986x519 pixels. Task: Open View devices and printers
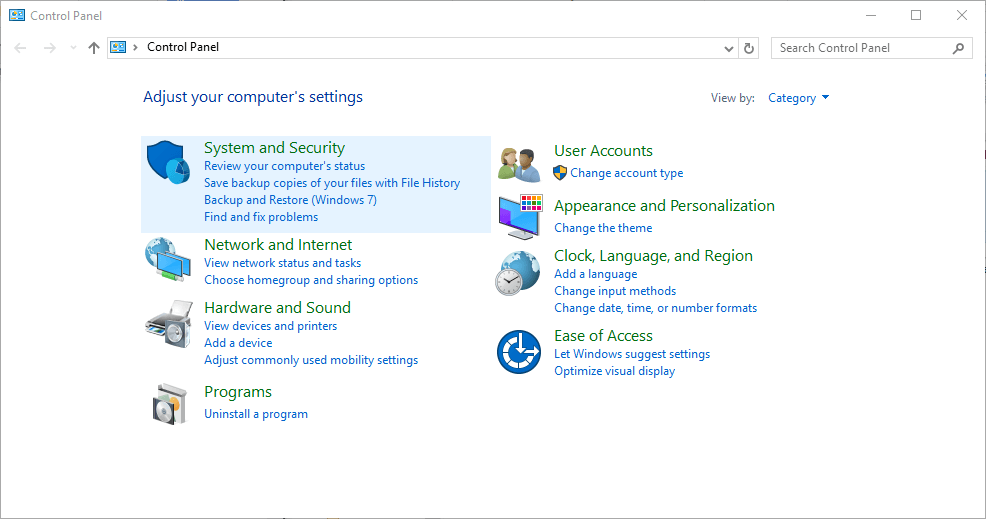pos(270,326)
